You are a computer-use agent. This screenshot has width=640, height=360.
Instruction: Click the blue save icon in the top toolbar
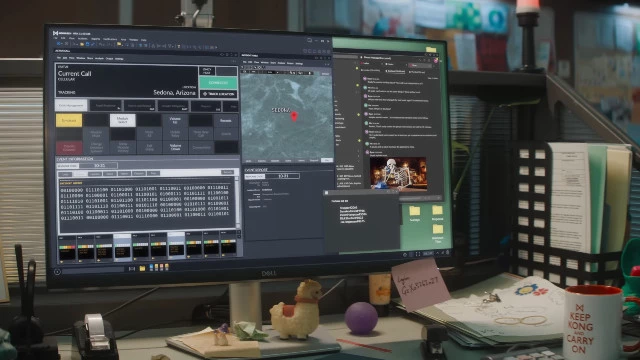click(x=87, y=44)
